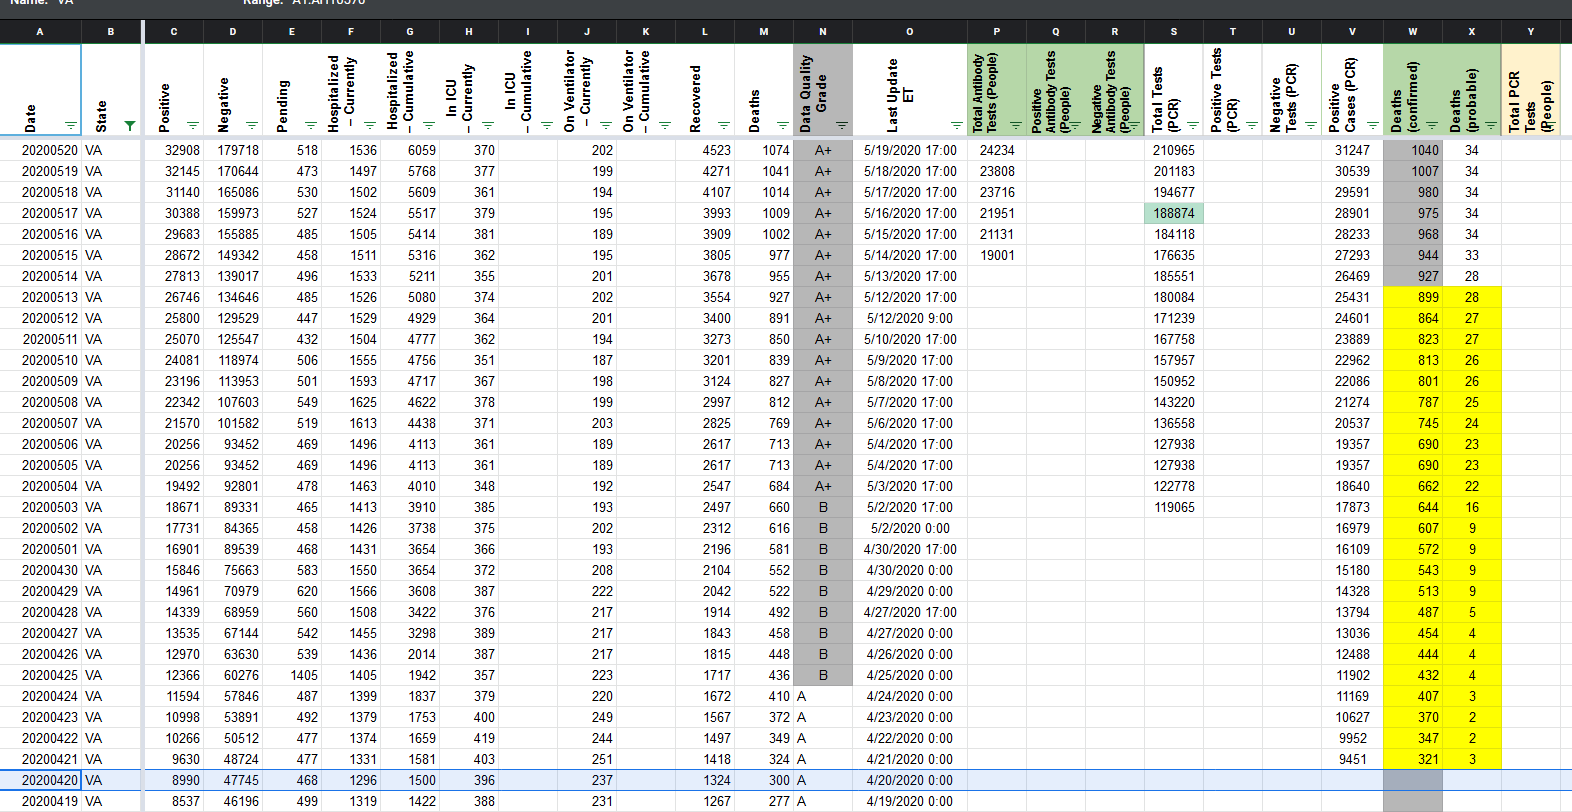
Task: Click Recovered value 4523
Action: pos(705,150)
